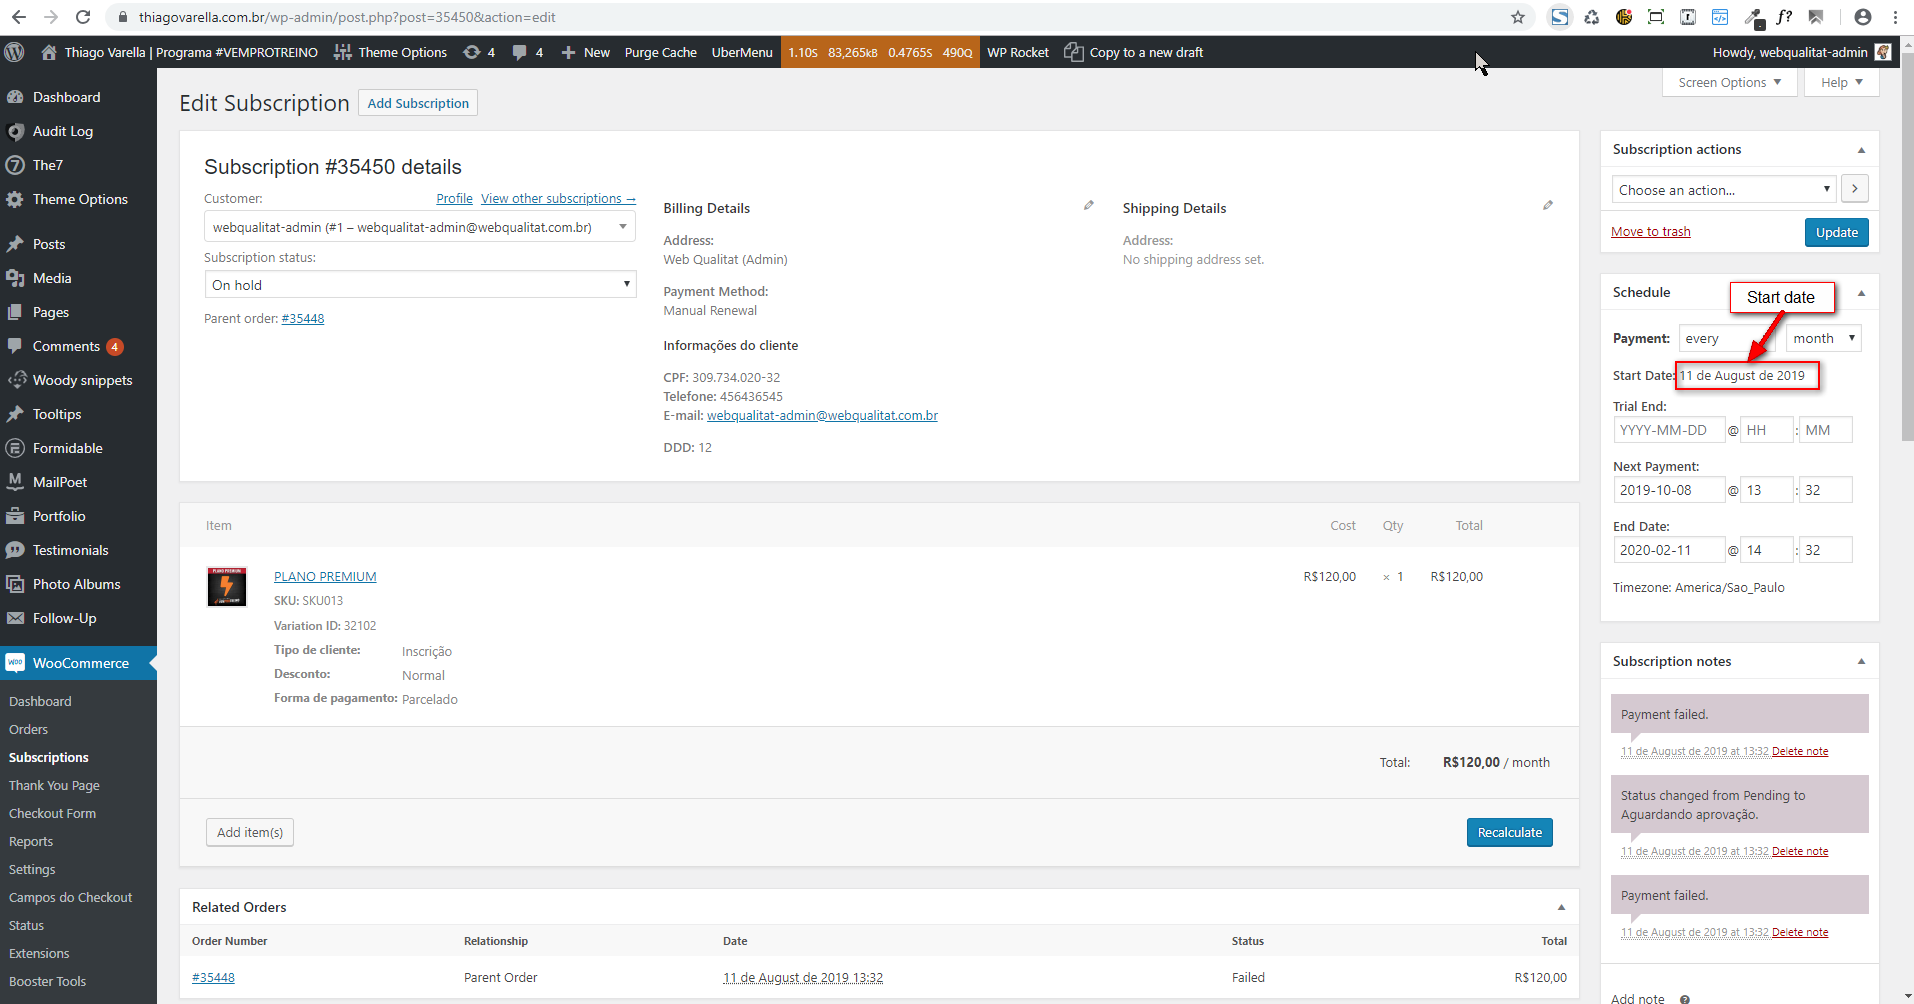Open Reports in the WooCommerce submenu
The image size is (1914, 1004).
tap(31, 841)
